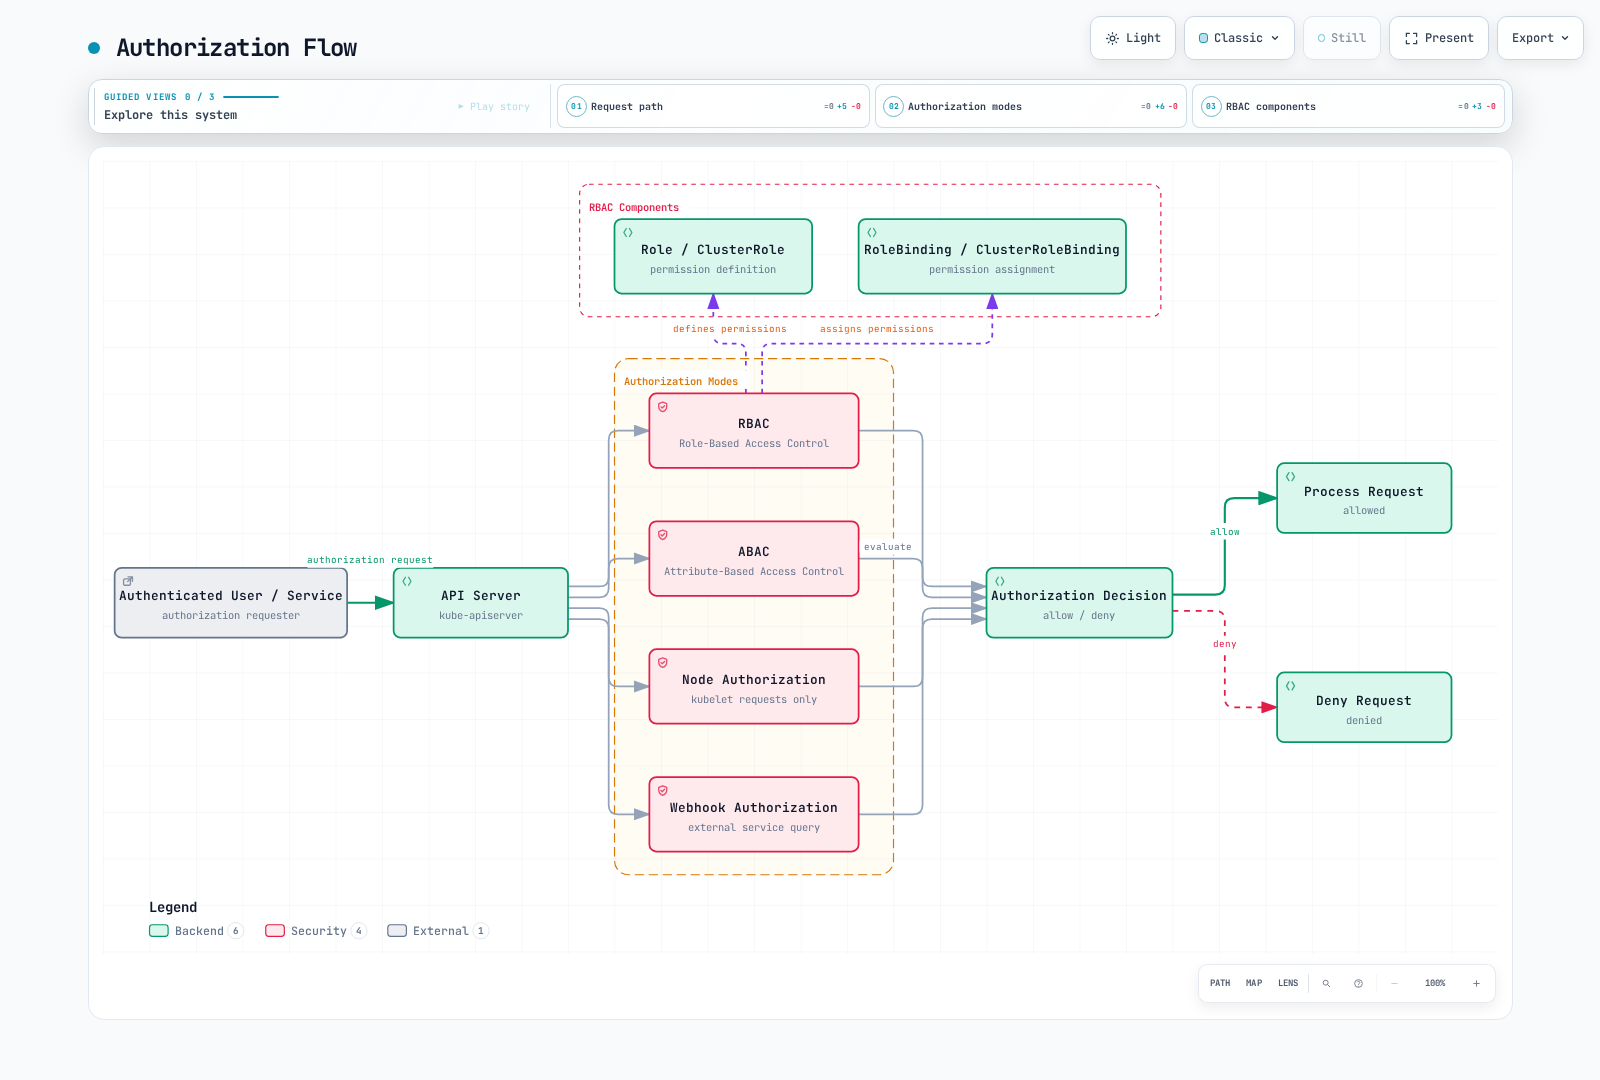Viewport: 1600px width, 1080px height.
Task: Toggle the External legend filter
Action: [438, 931]
